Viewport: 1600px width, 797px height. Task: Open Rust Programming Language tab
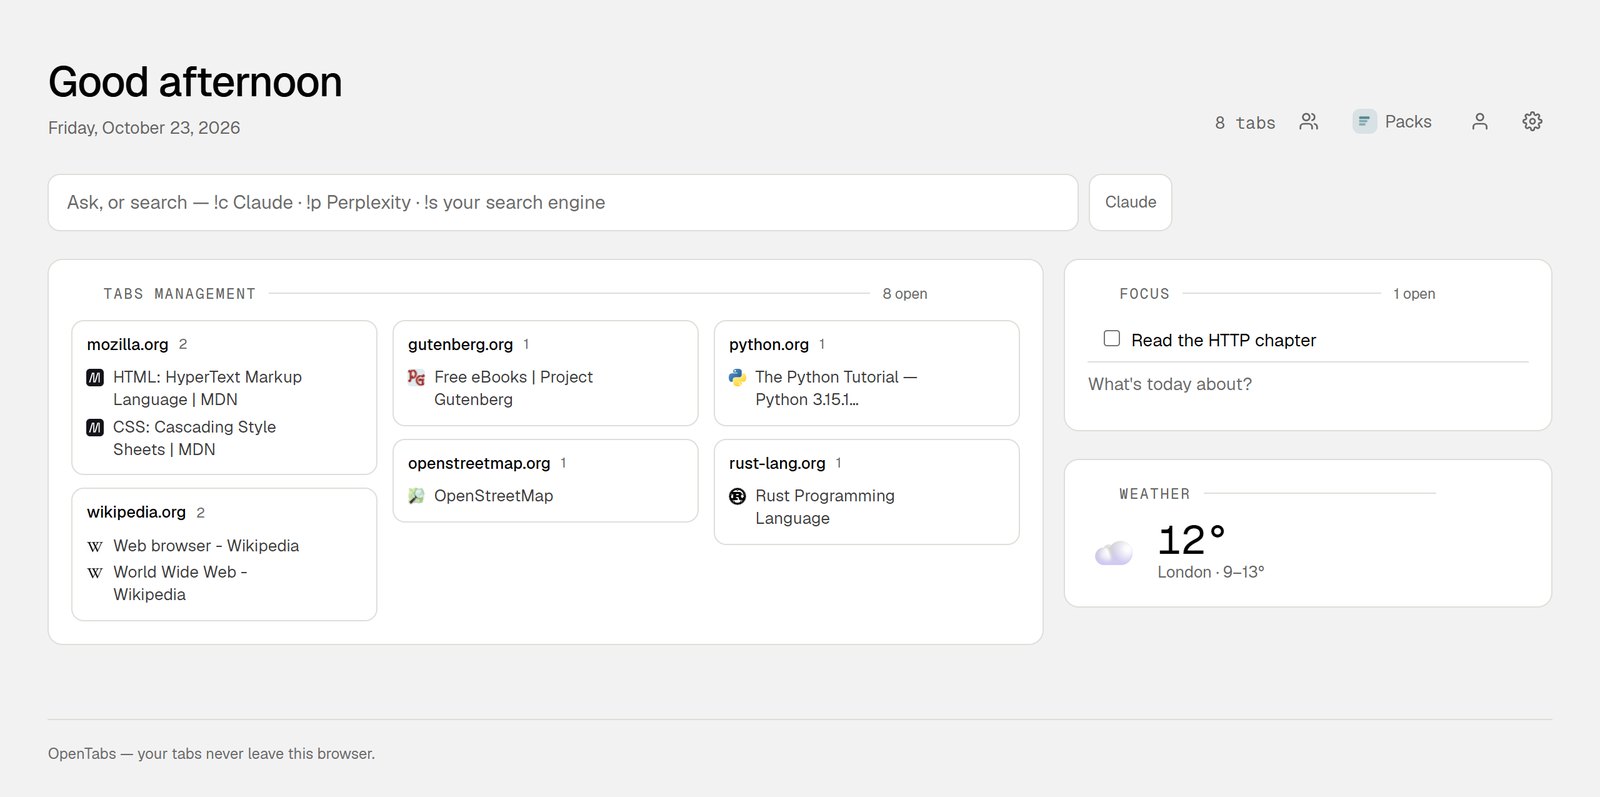[x=825, y=507]
